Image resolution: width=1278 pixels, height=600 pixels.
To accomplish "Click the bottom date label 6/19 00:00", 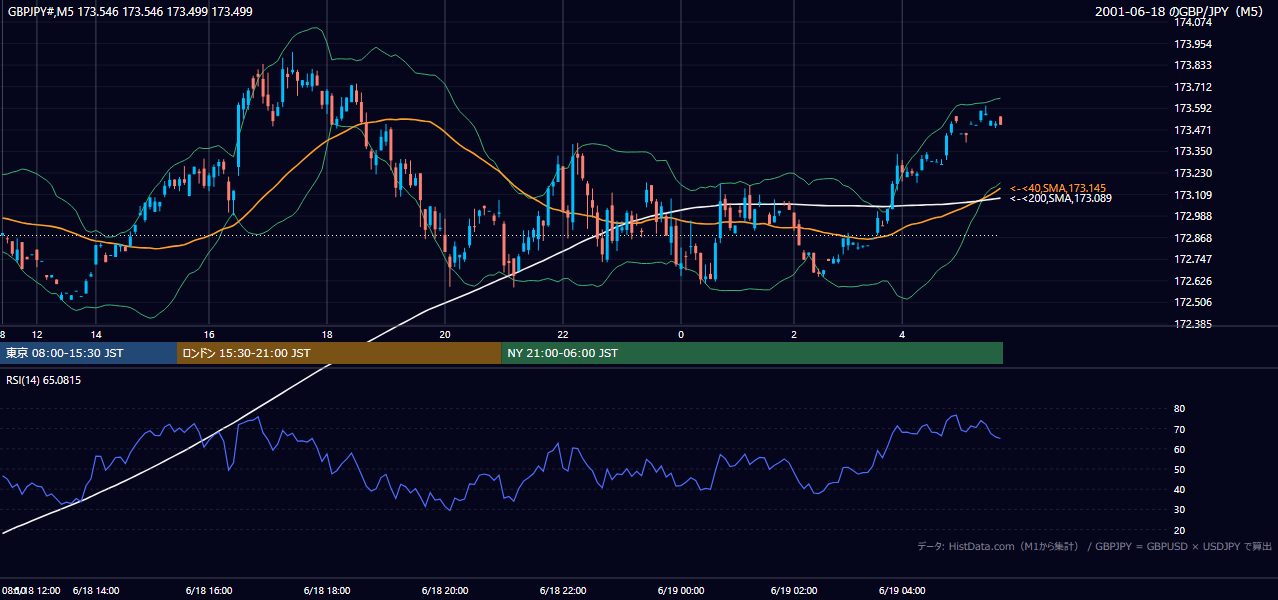I will pos(681,590).
